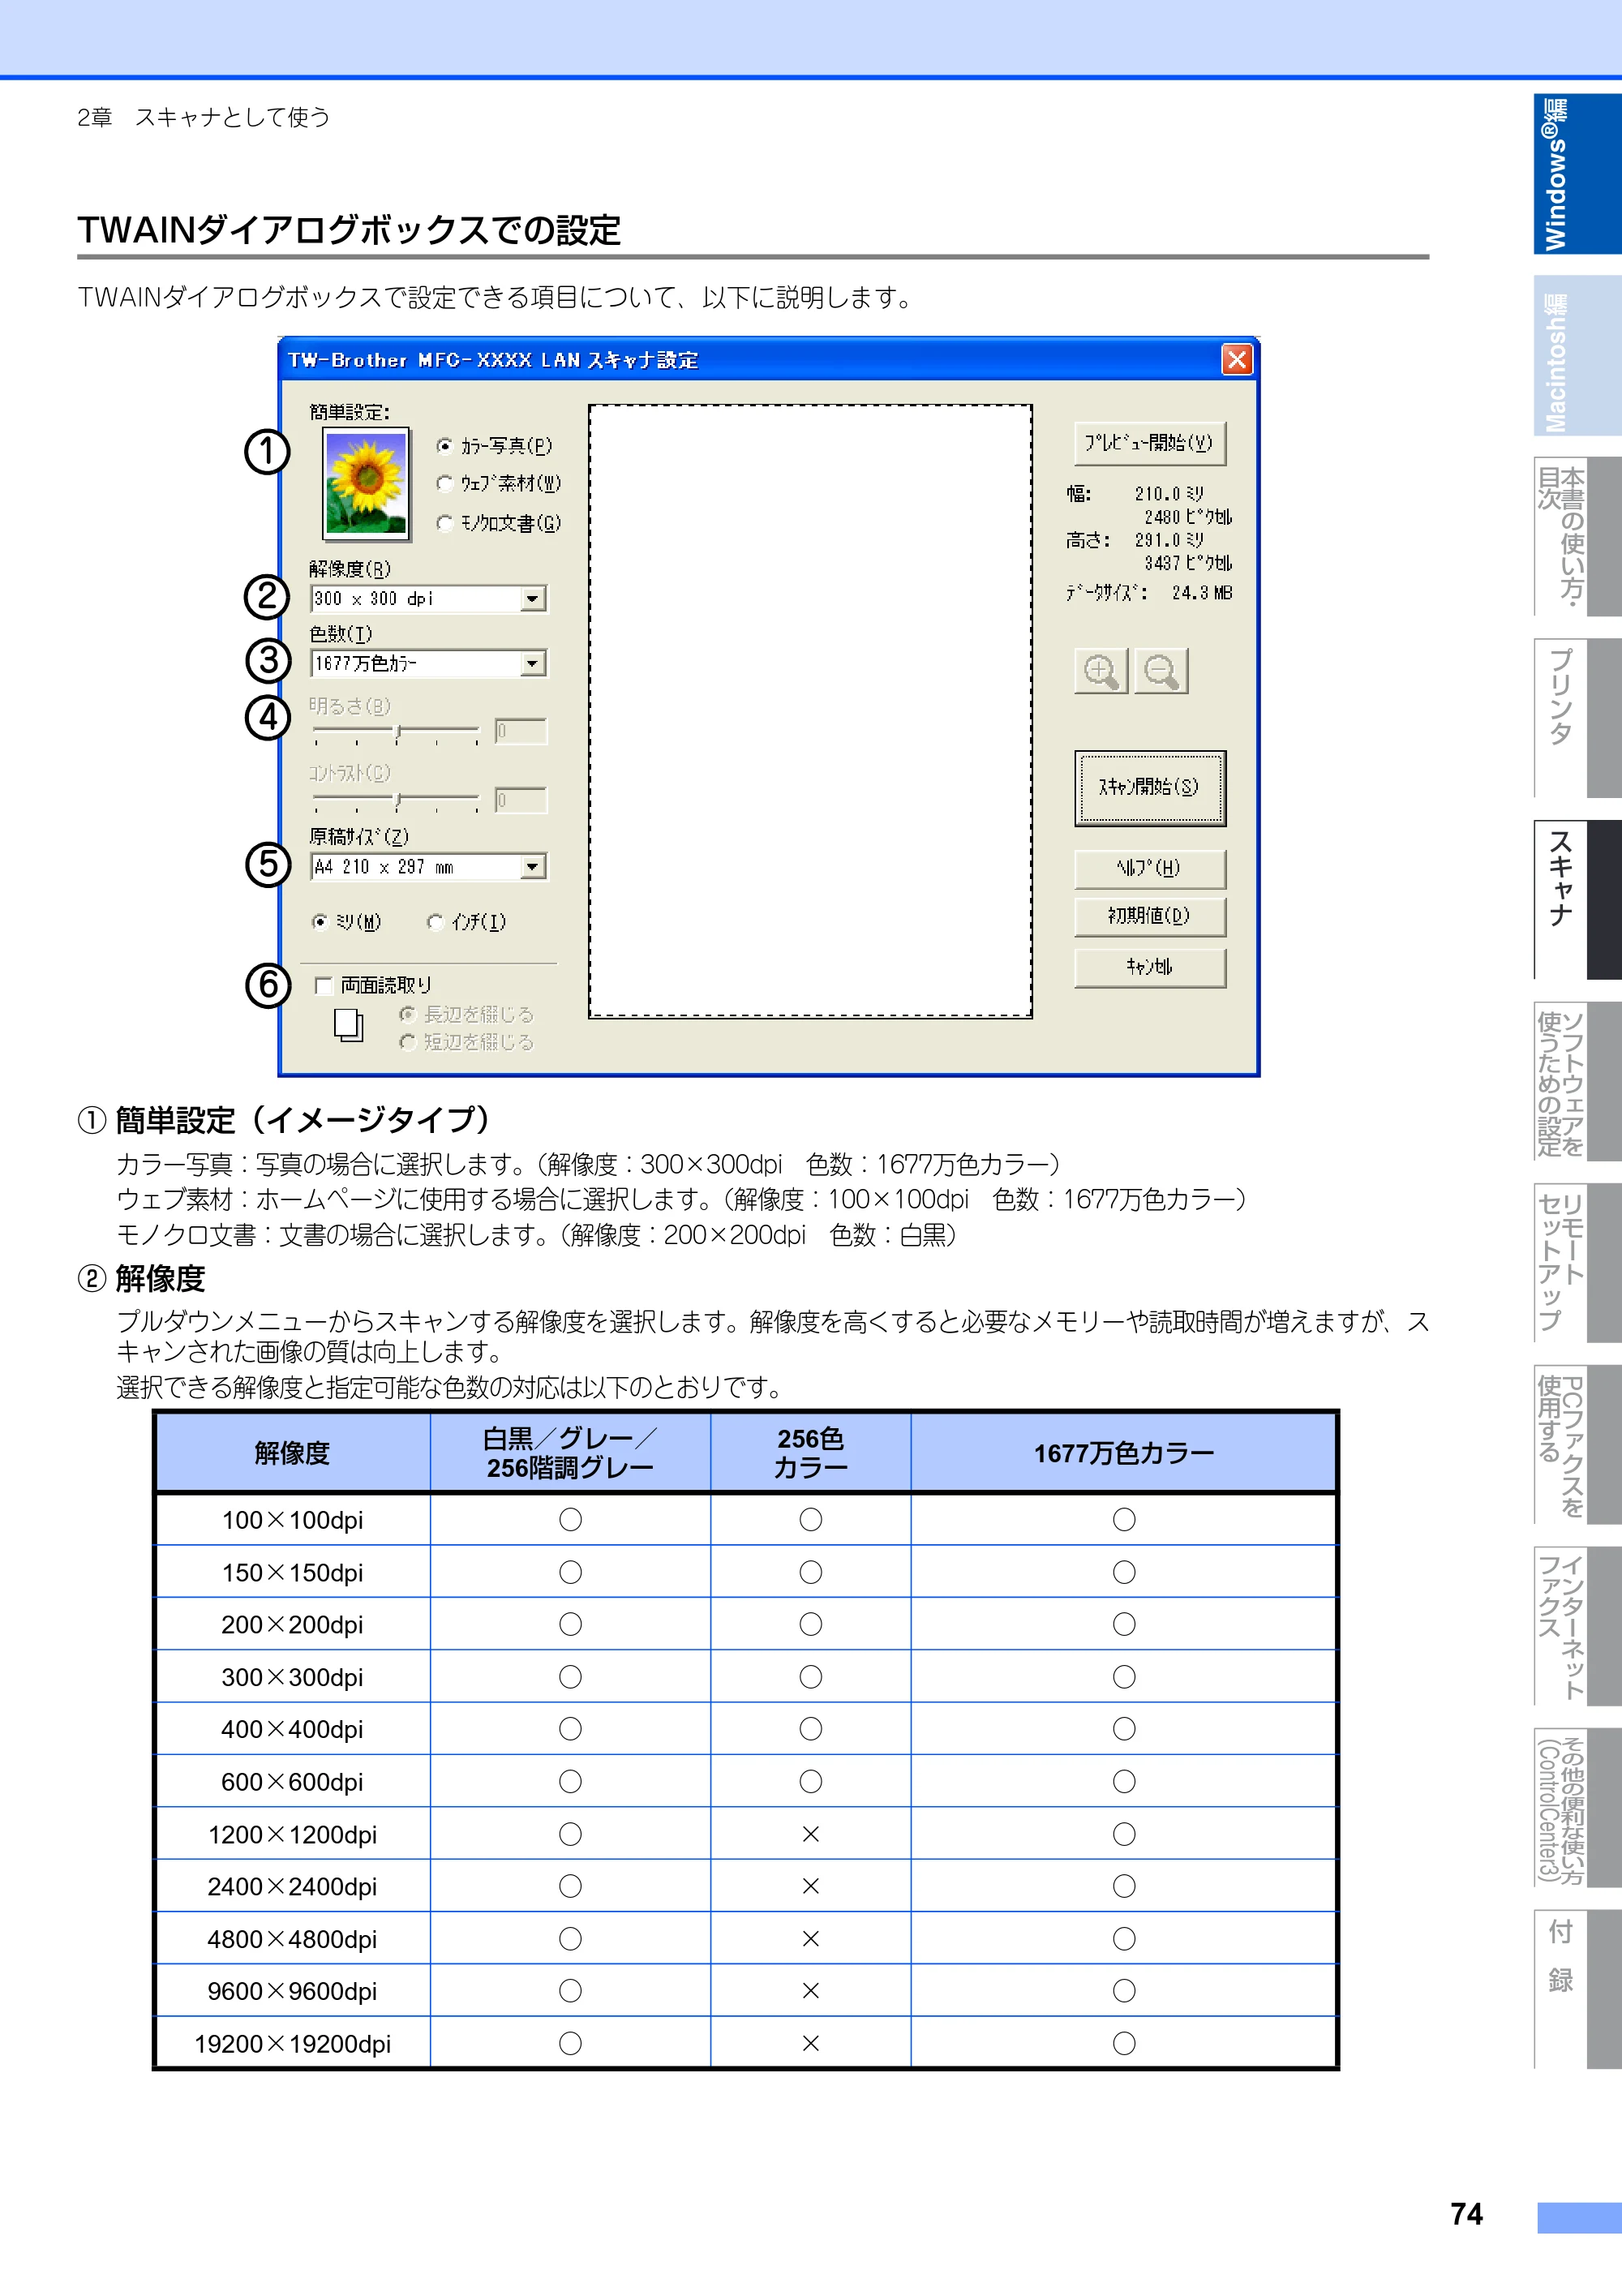Select the カラー写真(P) radio button
1622x2296 pixels.
[x=445, y=446]
